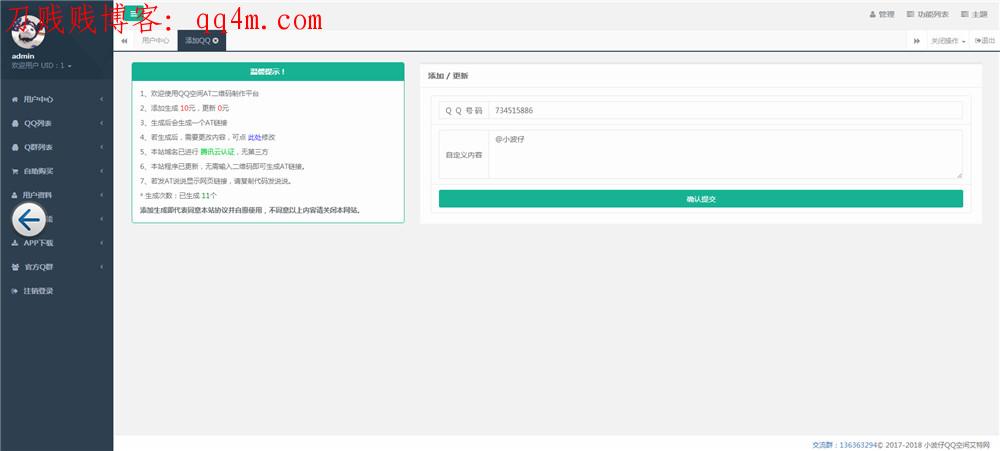Image resolution: width=1000 pixels, height=451 pixels.
Task: Click the 温馨提示 panel header
Action: pos(268,71)
